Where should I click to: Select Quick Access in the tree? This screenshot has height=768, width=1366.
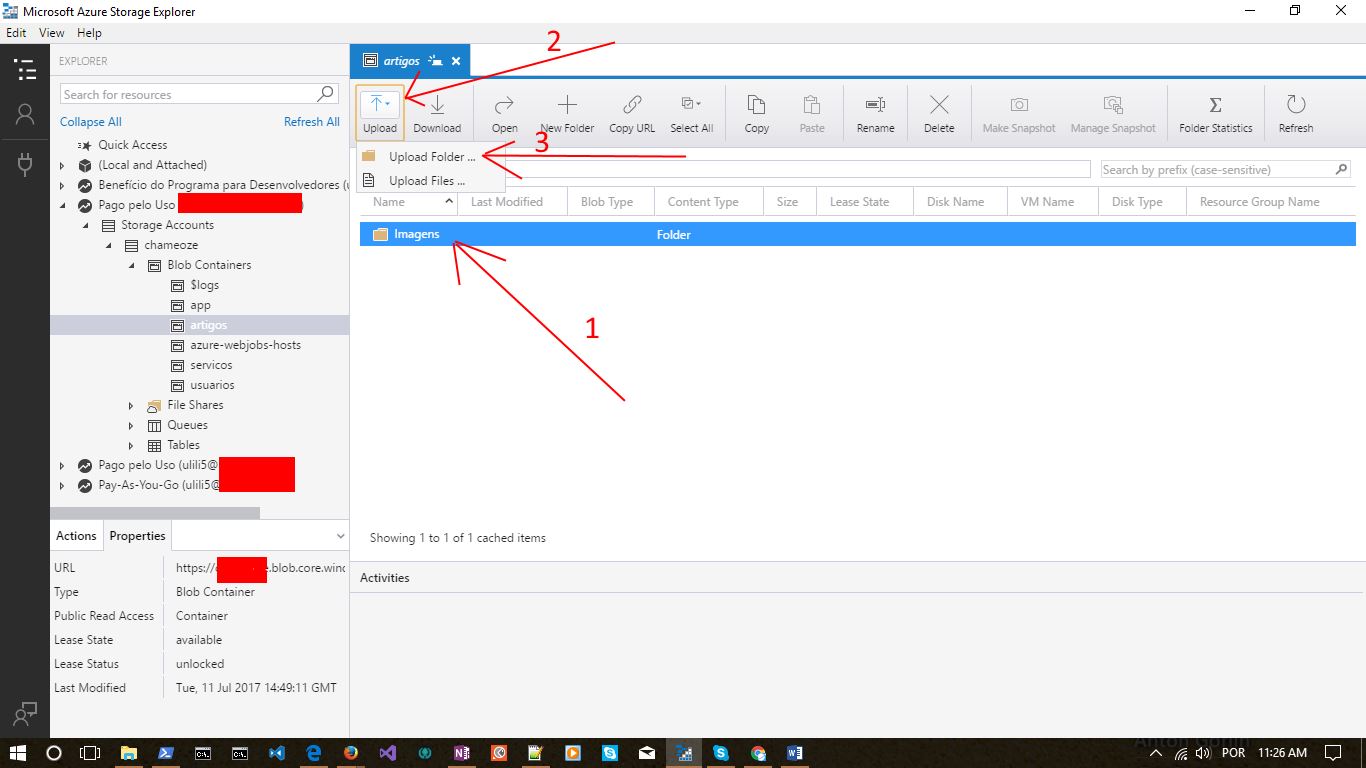[x=132, y=145]
